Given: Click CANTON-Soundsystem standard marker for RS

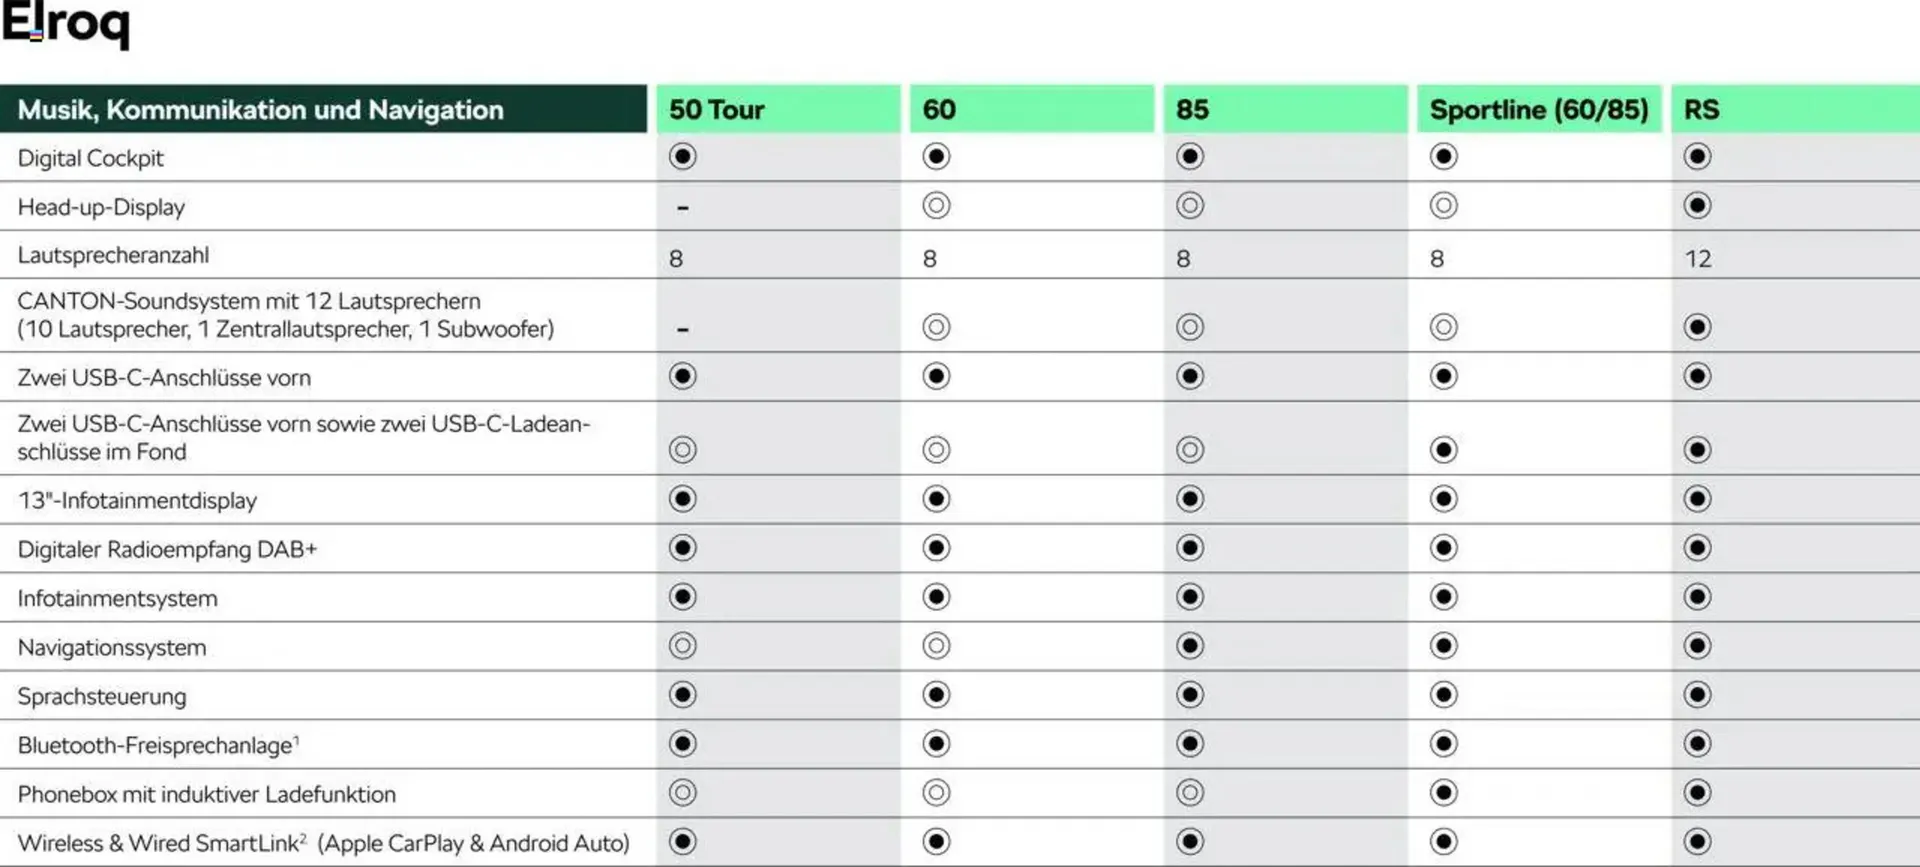Looking at the screenshot, I should point(1697,327).
